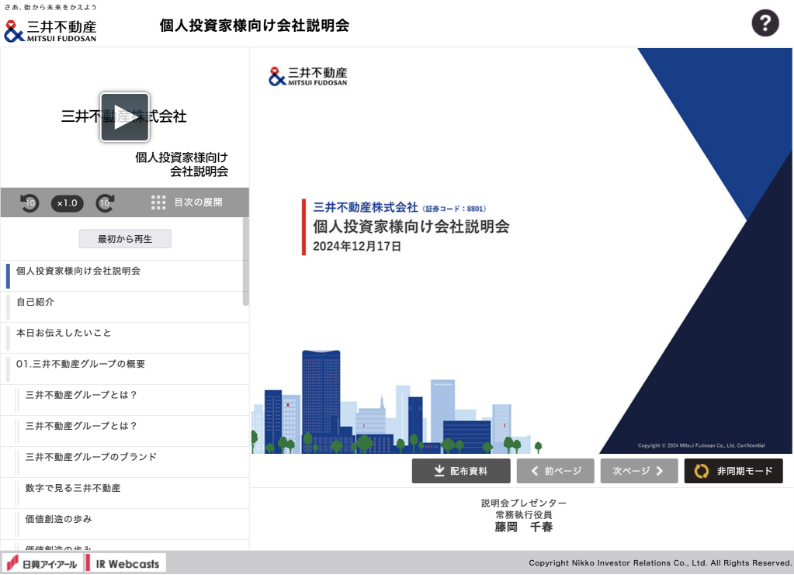This screenshot has width=794, height=575.
Task: Select chapter 個人投資家様向け会社説明会 in the list
Action: click(x=124, y=276)
